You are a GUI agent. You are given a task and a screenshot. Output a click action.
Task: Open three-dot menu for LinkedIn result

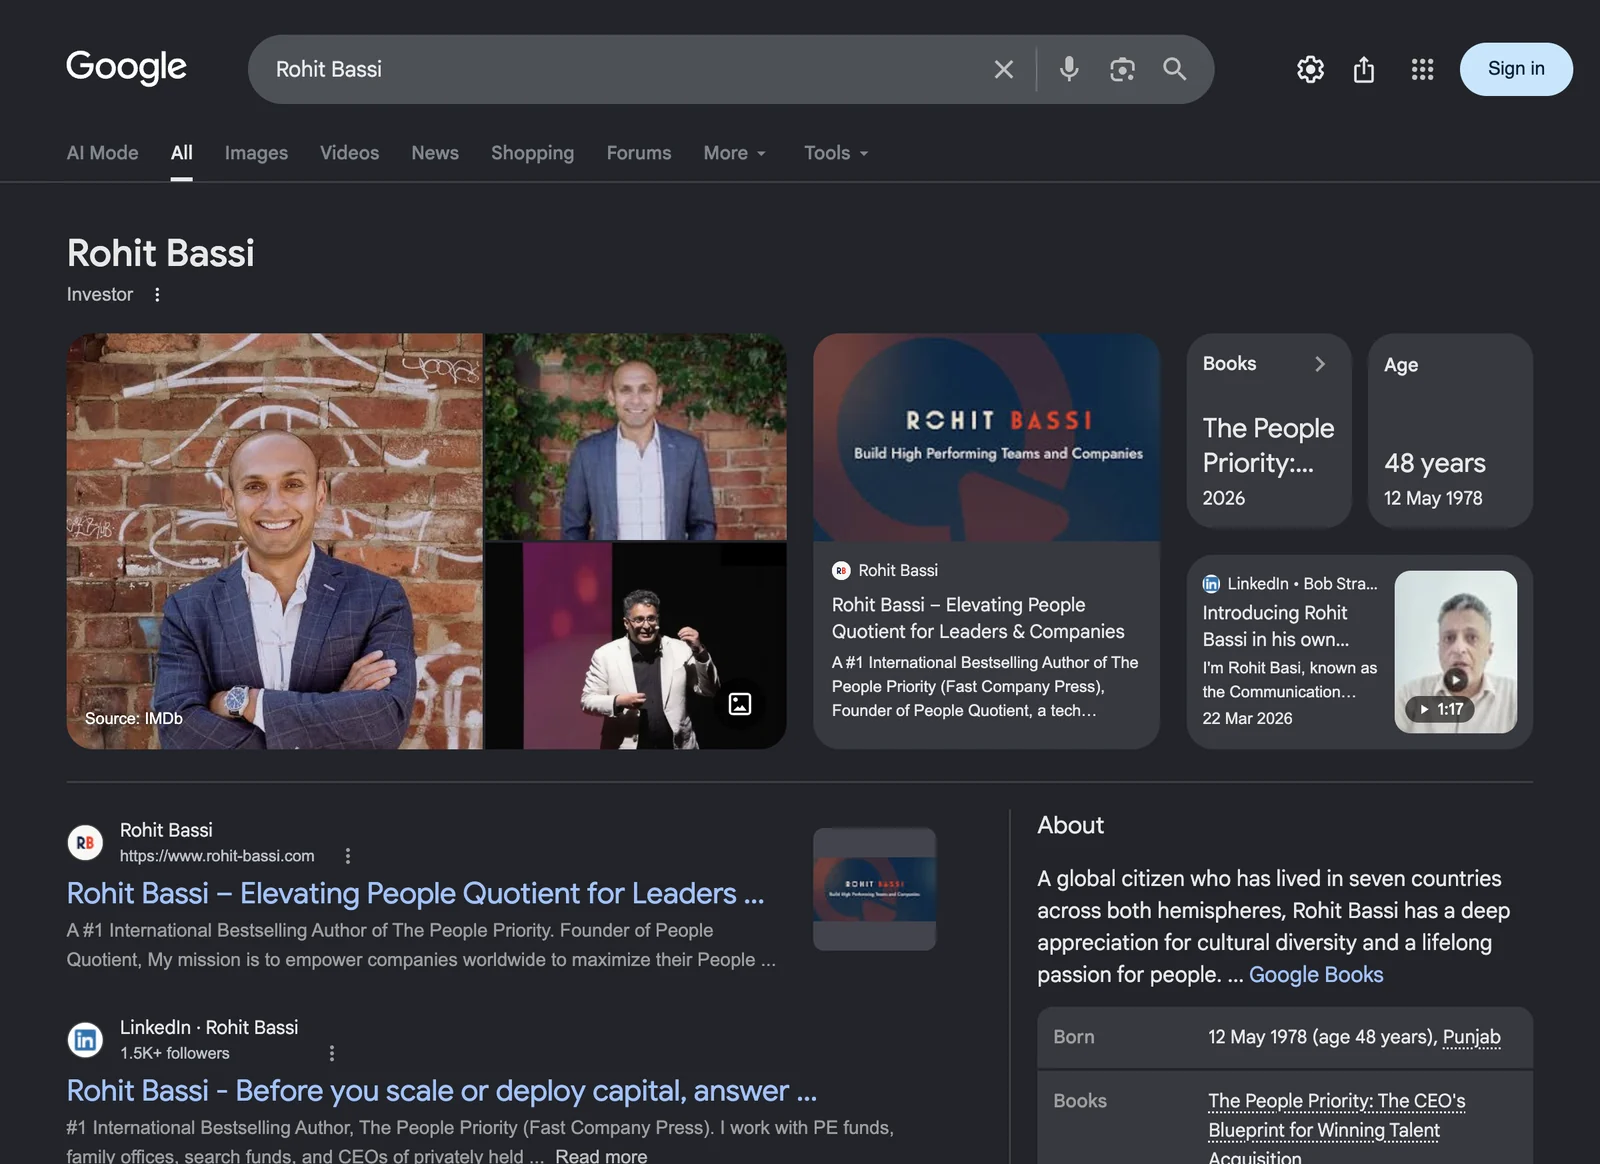[x=332, y=1053]
